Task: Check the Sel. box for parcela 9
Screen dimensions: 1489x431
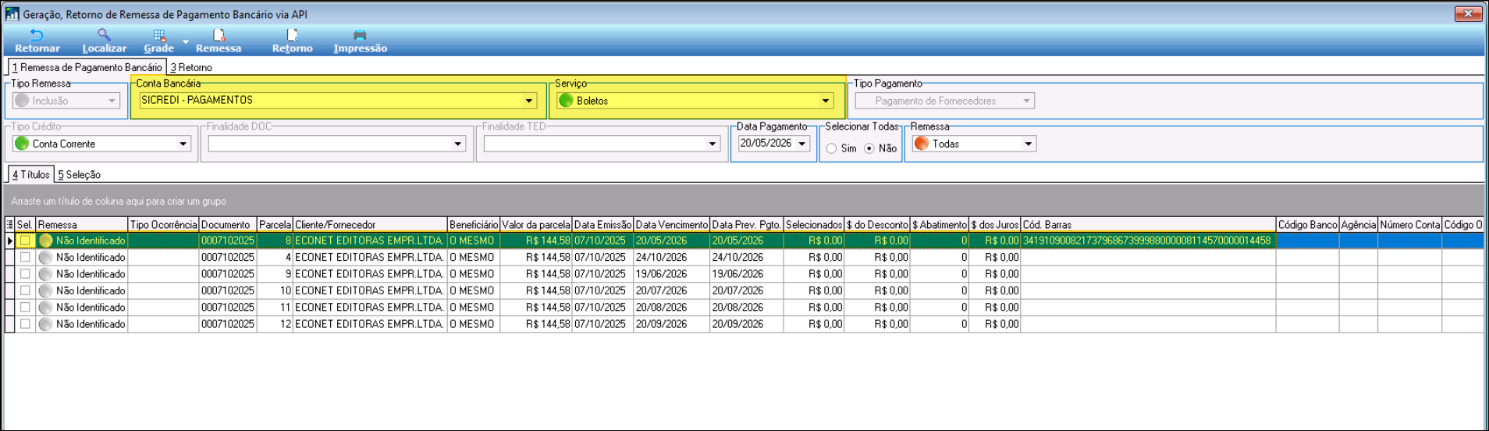Action: click(x=25, y=274)
